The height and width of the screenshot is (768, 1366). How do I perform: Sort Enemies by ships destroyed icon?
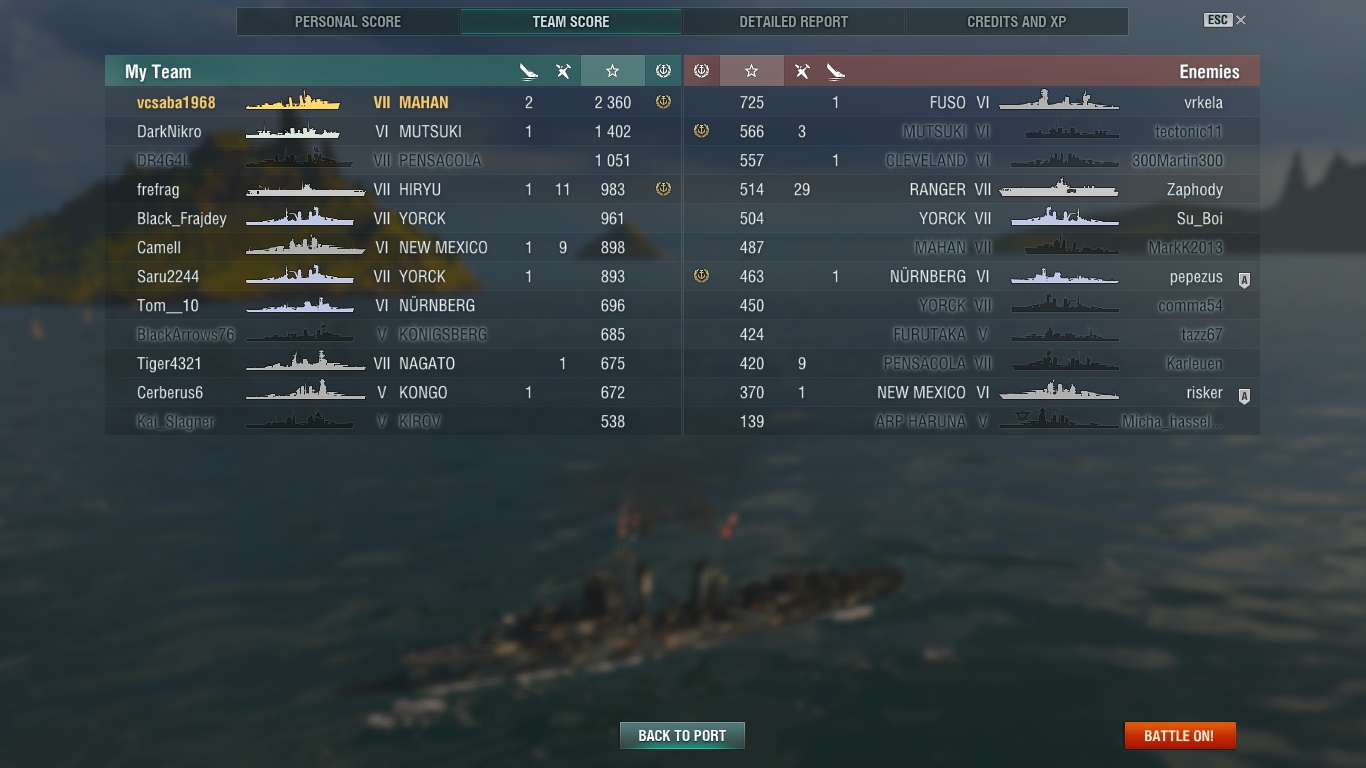click(x=836, y=71)
